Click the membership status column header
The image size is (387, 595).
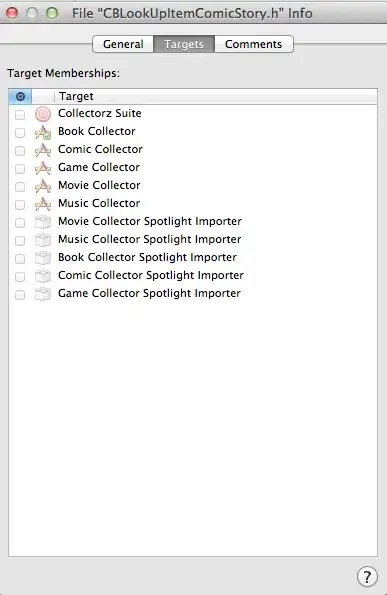coord(20,96)
